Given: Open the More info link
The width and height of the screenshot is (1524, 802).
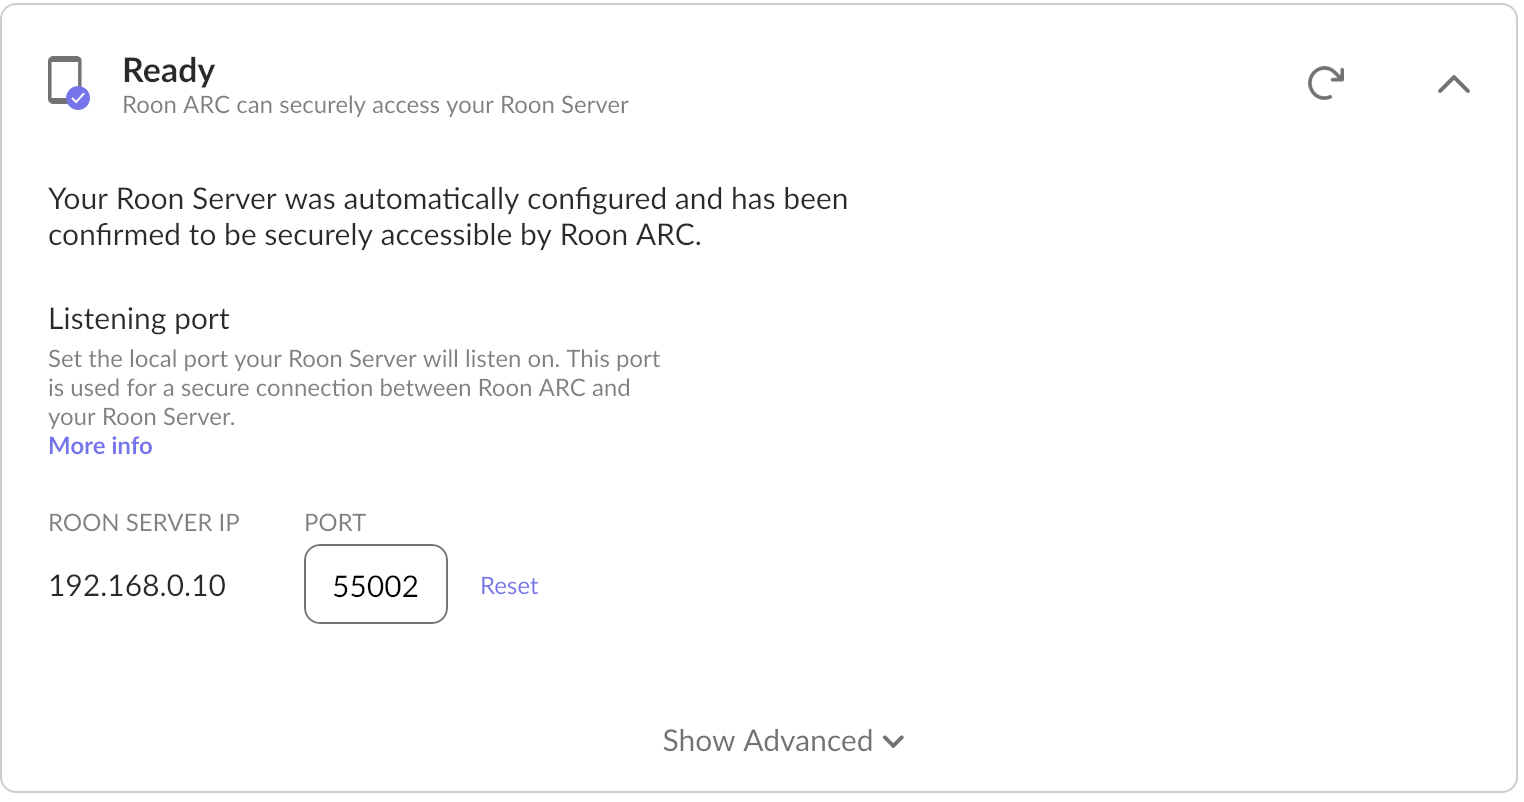Looking at the screenshot, I should pyautogui.click(x=100, y=446).
